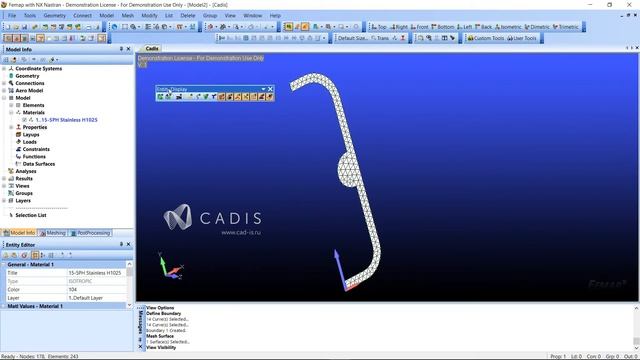Click the last orange icon in Entity Display toolbar
640x360 pixels.
(x=269, y=97)
